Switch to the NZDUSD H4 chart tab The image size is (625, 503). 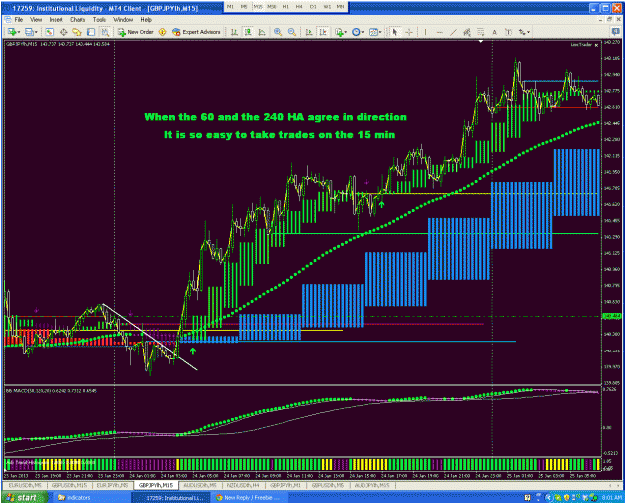[243, 485]
